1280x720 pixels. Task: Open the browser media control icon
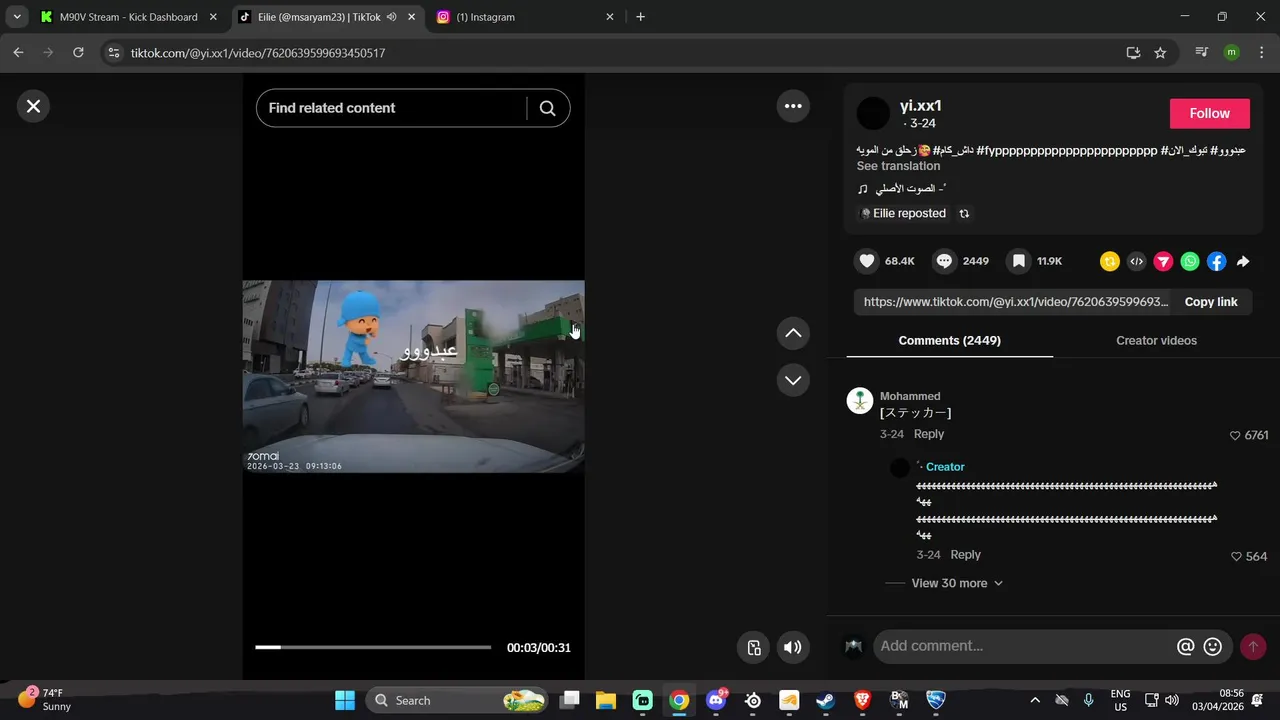click(1202, 53)
